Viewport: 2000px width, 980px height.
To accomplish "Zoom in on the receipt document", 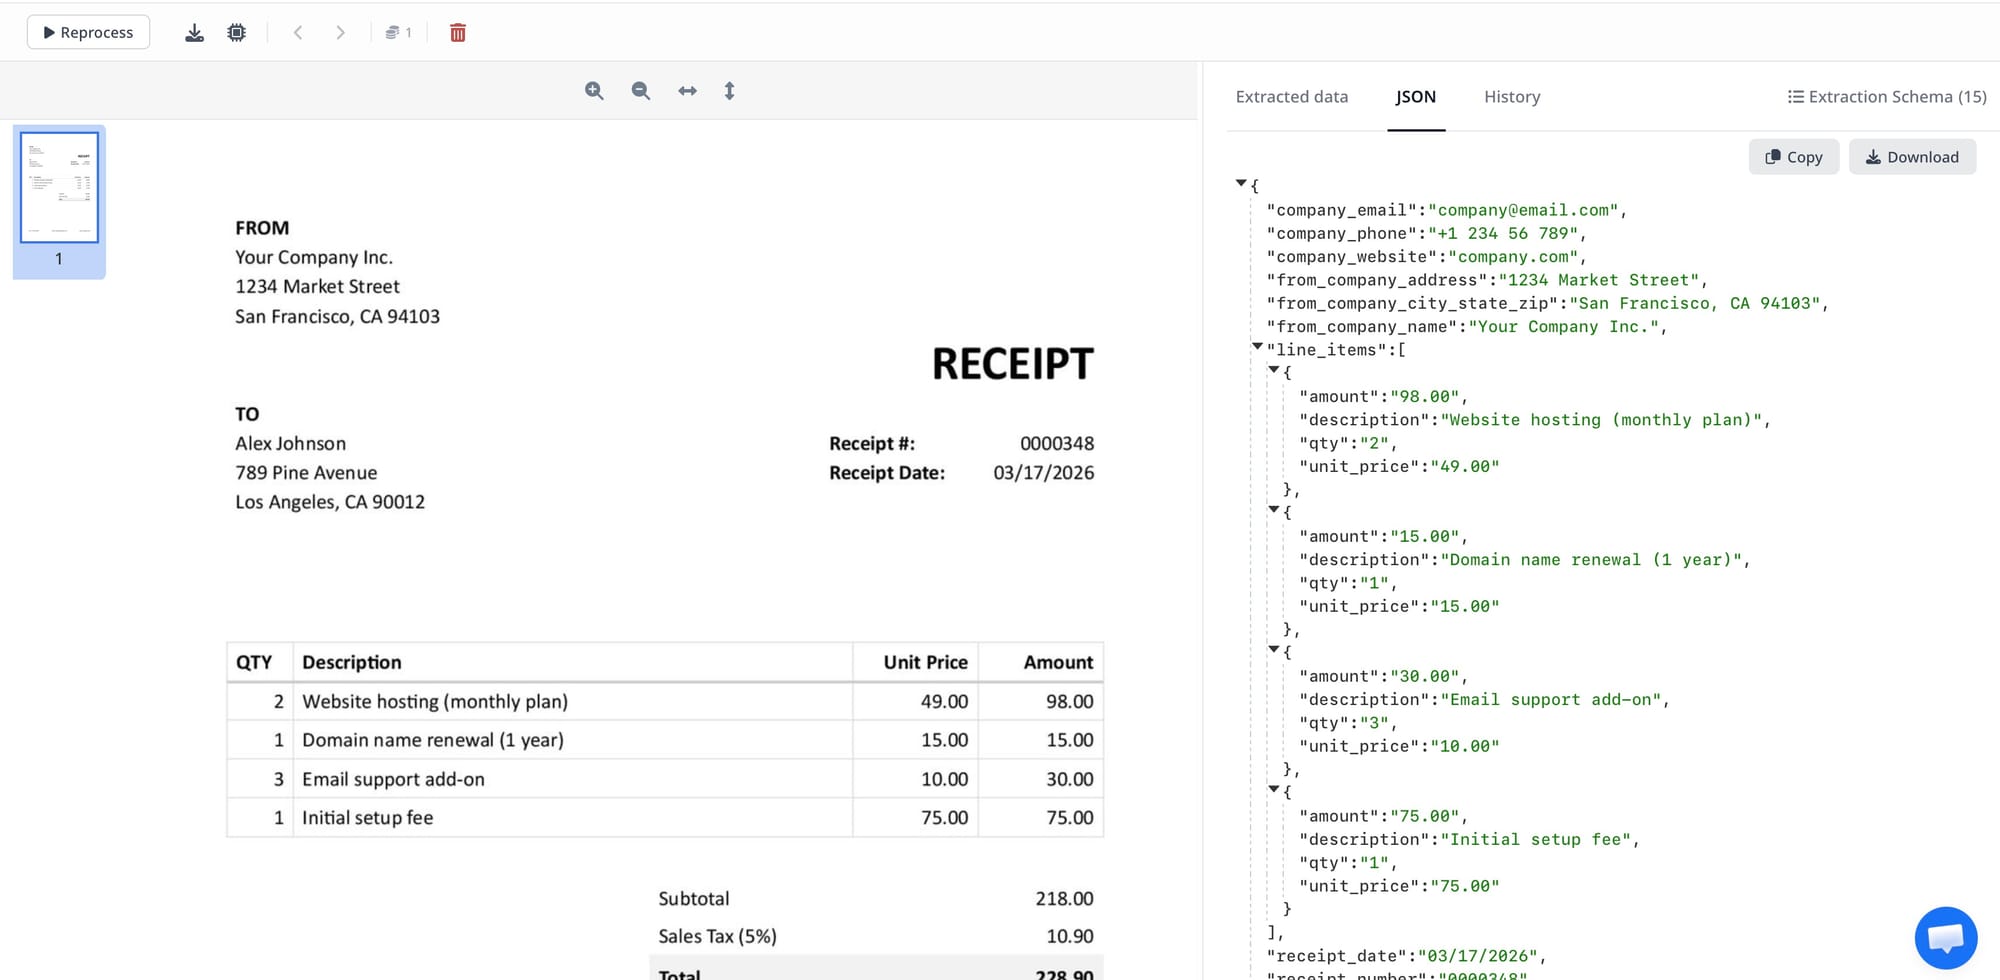I will 594,91.
